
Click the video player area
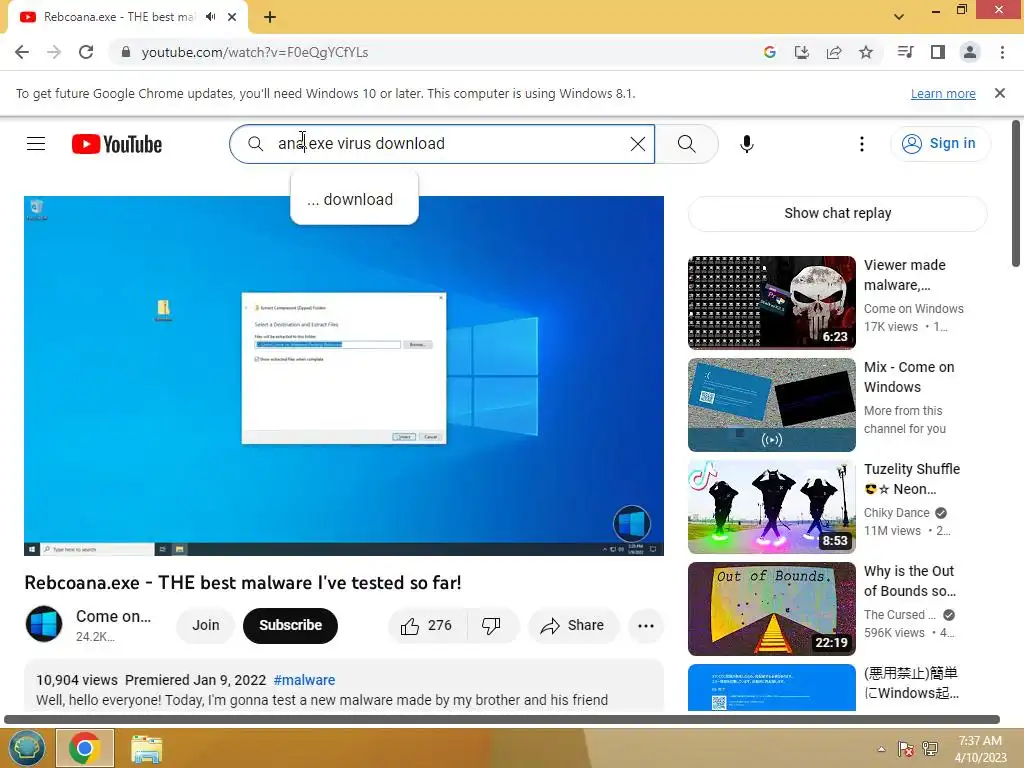point(344,376)
